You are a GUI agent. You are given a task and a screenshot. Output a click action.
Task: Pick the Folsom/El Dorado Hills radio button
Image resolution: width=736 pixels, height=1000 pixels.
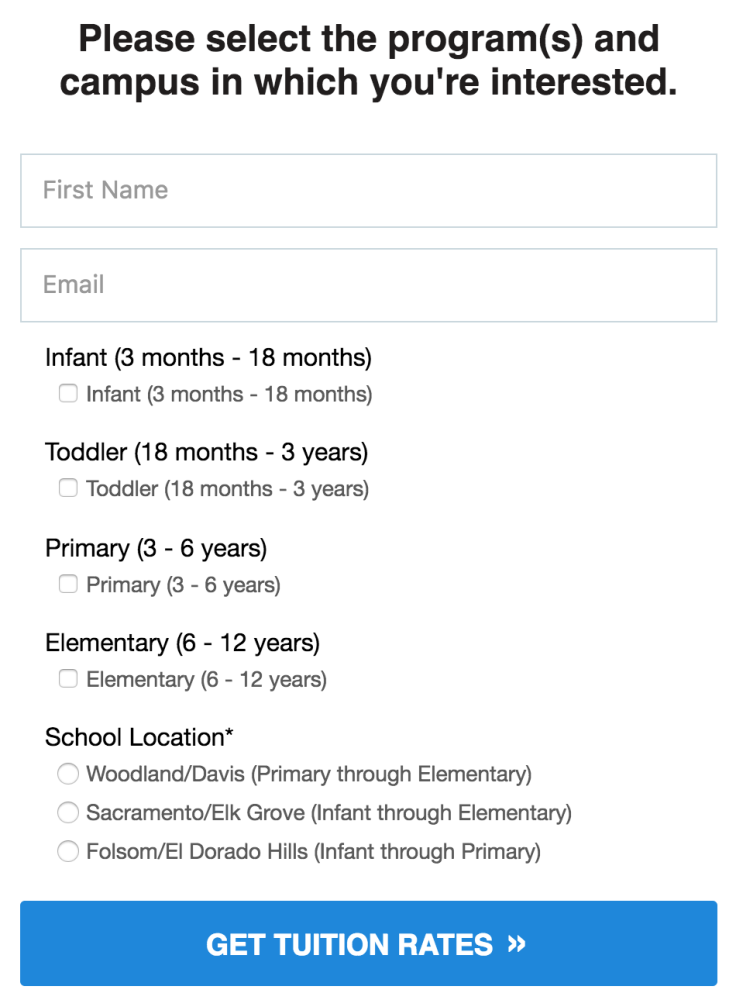click(x=68, y=851)
